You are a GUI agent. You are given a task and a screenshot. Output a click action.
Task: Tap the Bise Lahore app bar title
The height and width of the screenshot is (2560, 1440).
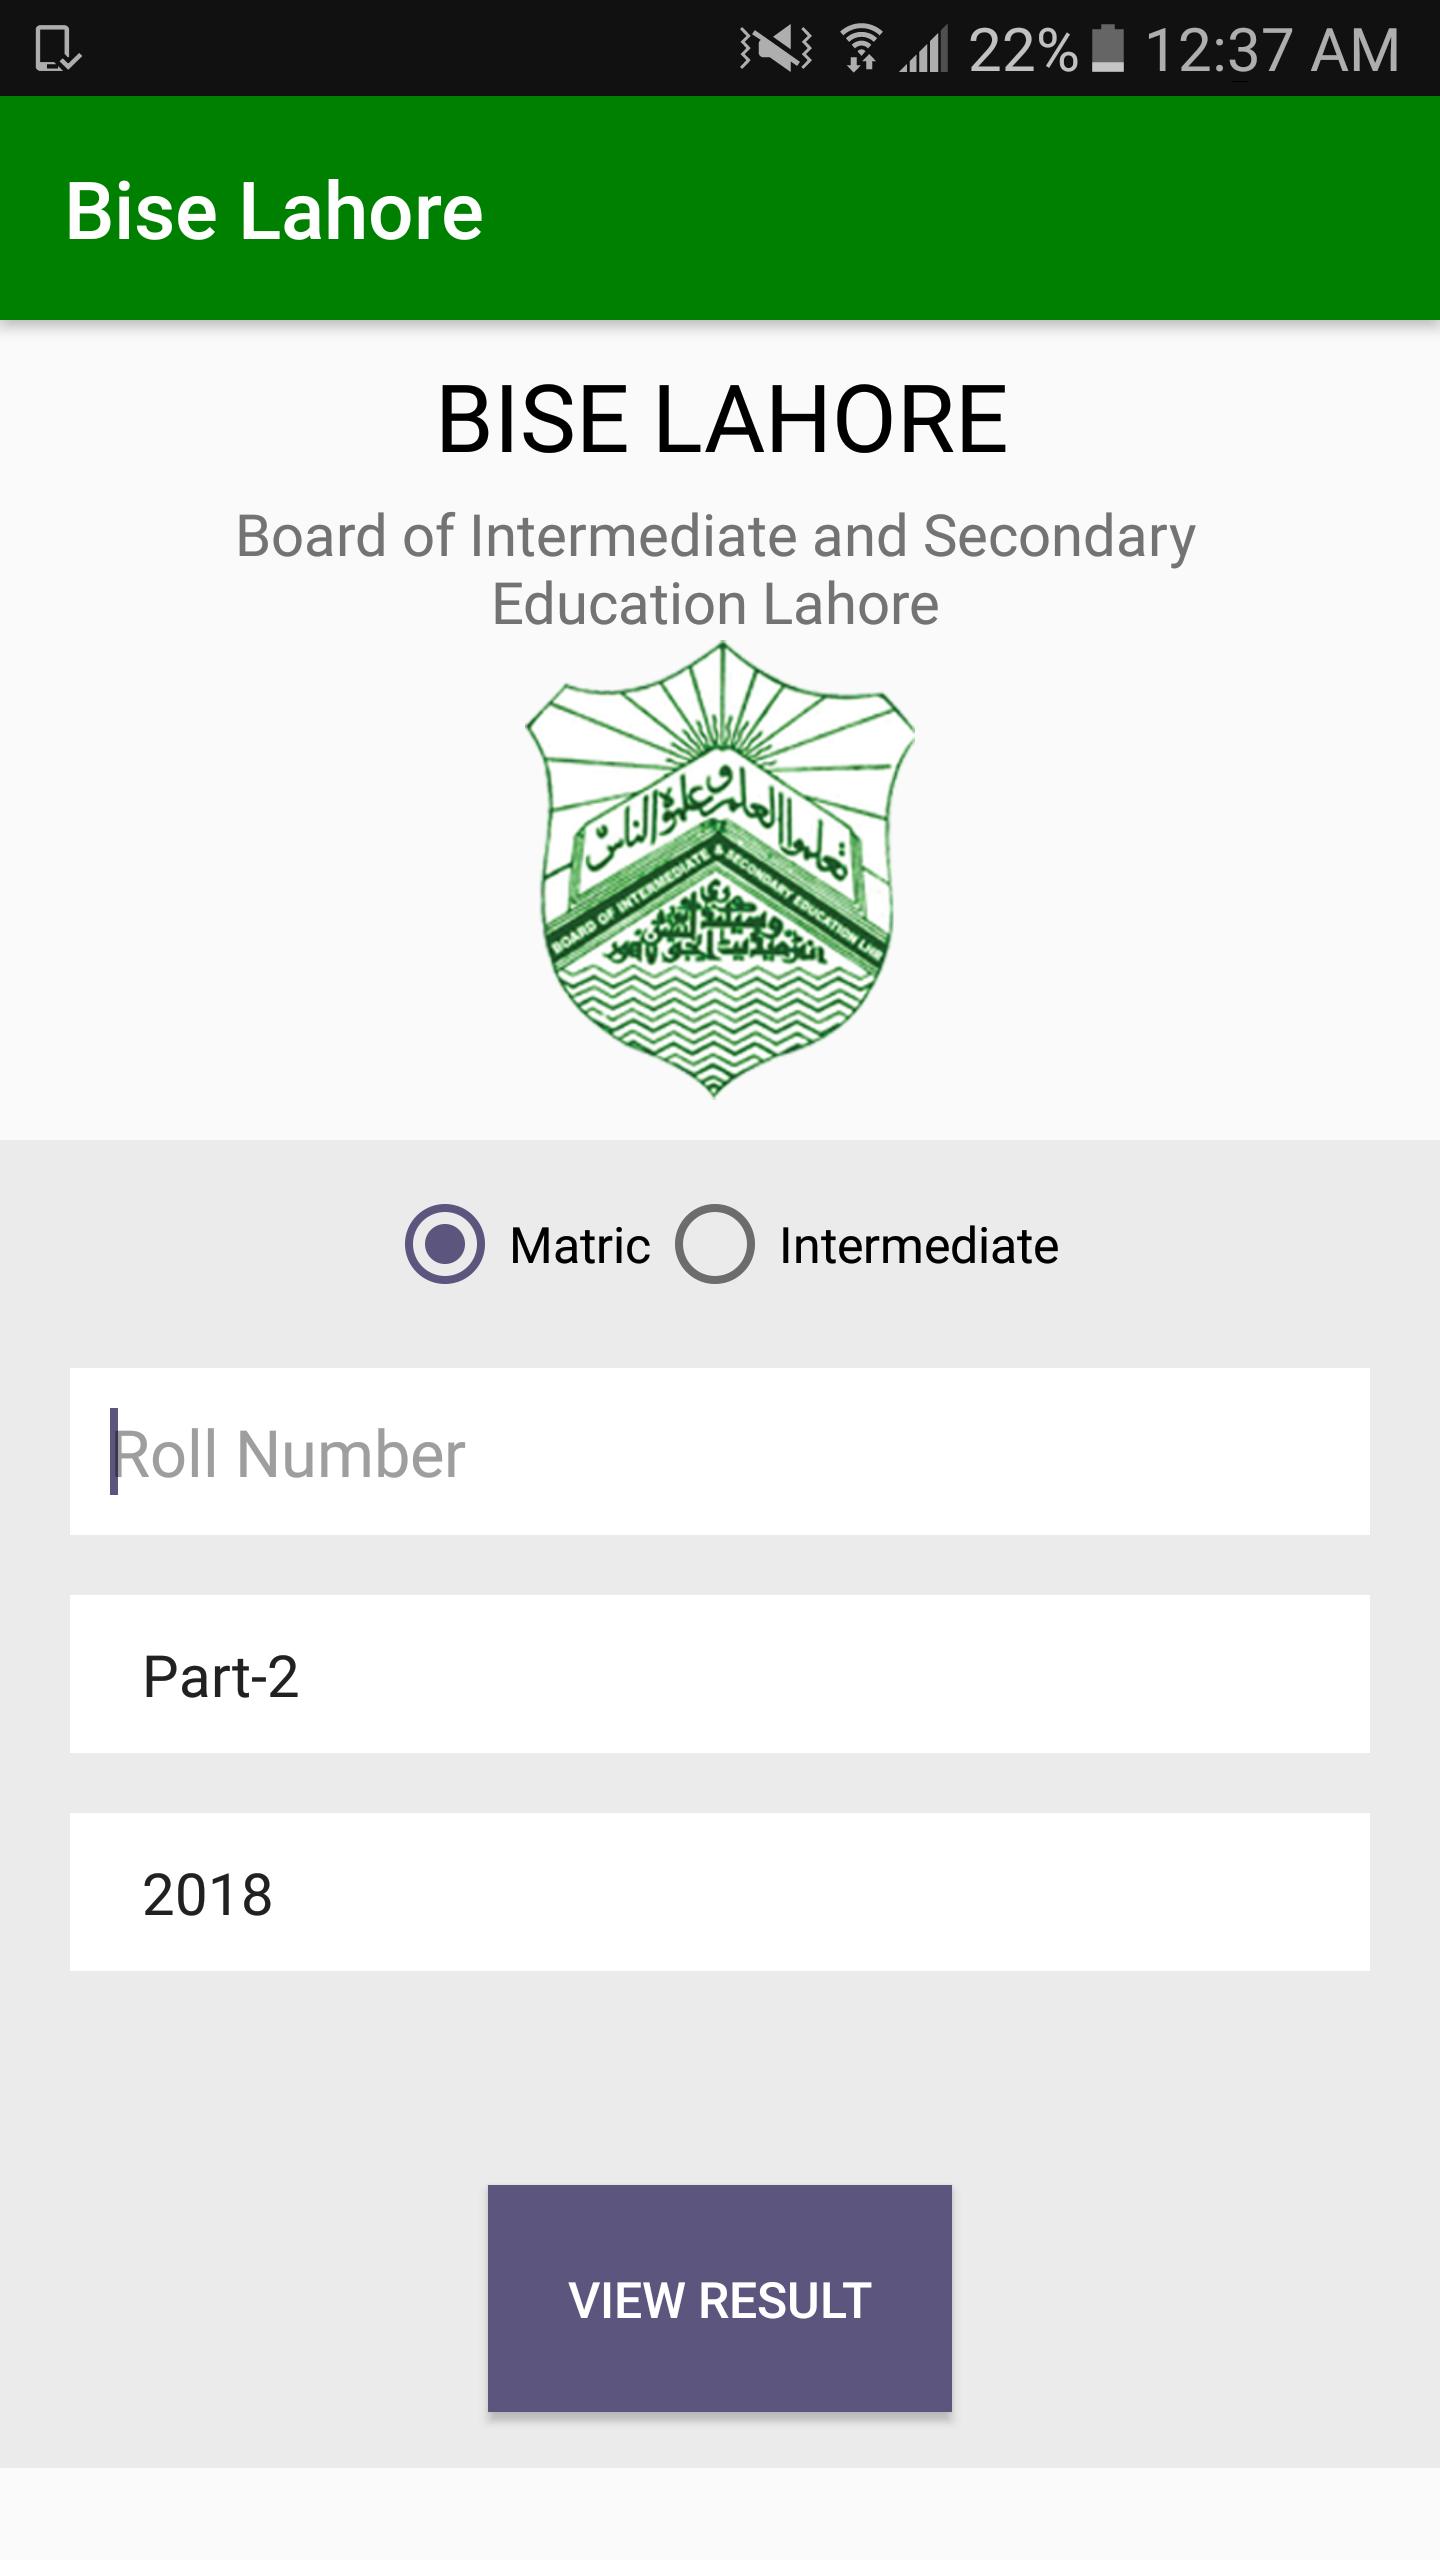(x=274, y=211)
